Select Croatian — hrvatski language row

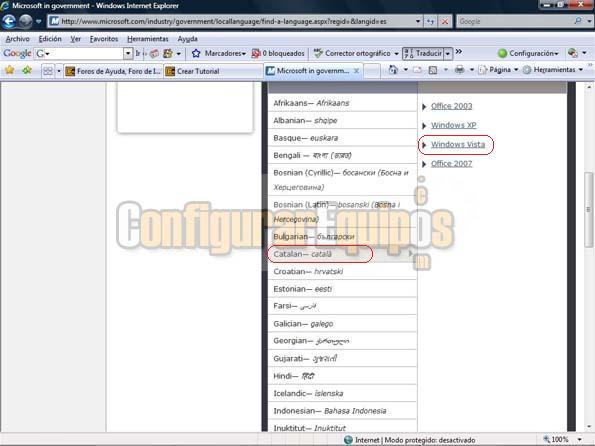[x=342, y=271]
